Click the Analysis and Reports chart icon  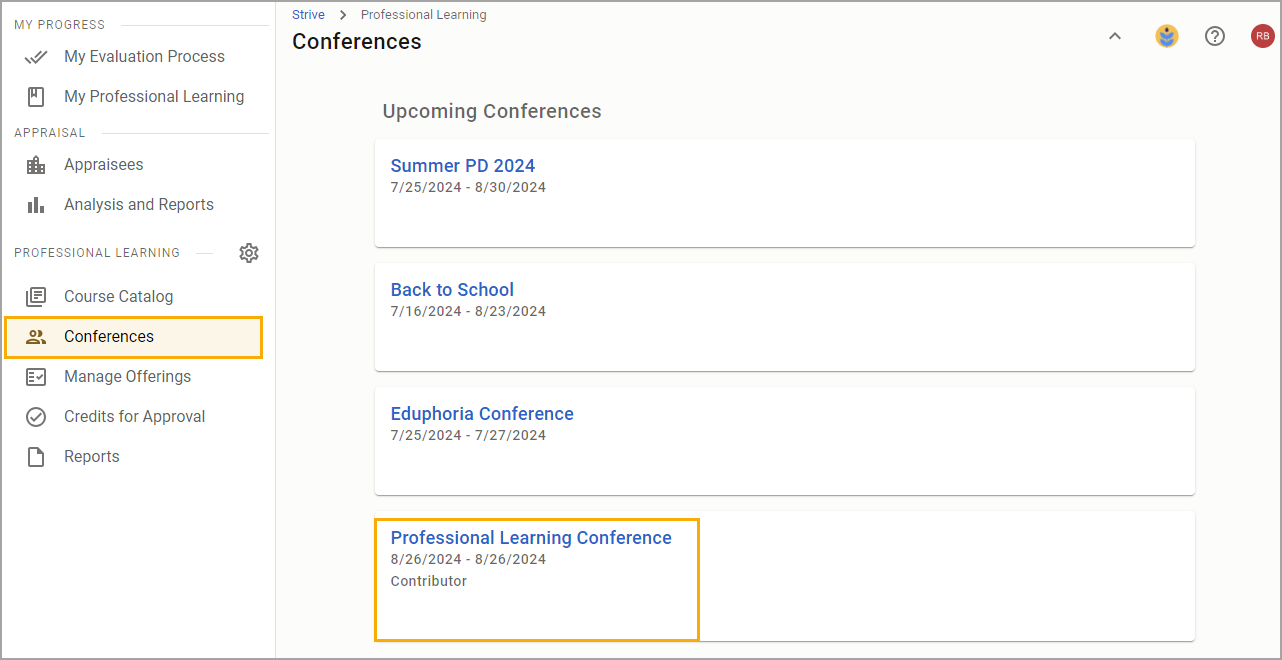(36, 205)
